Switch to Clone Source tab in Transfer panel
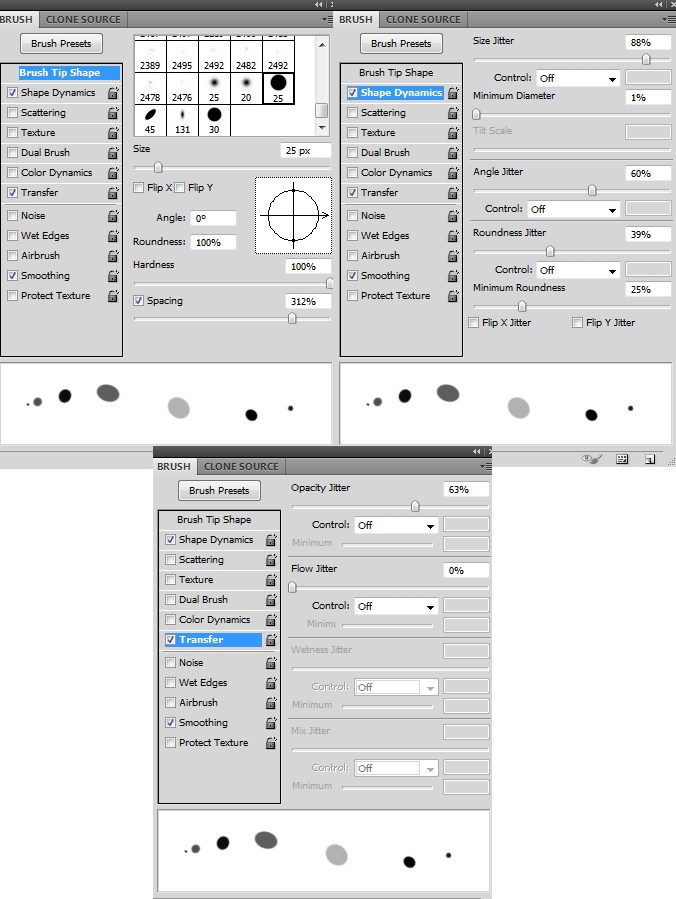This screenshot has width=676, height=899. pyautogui.click(x=241, y=467)
